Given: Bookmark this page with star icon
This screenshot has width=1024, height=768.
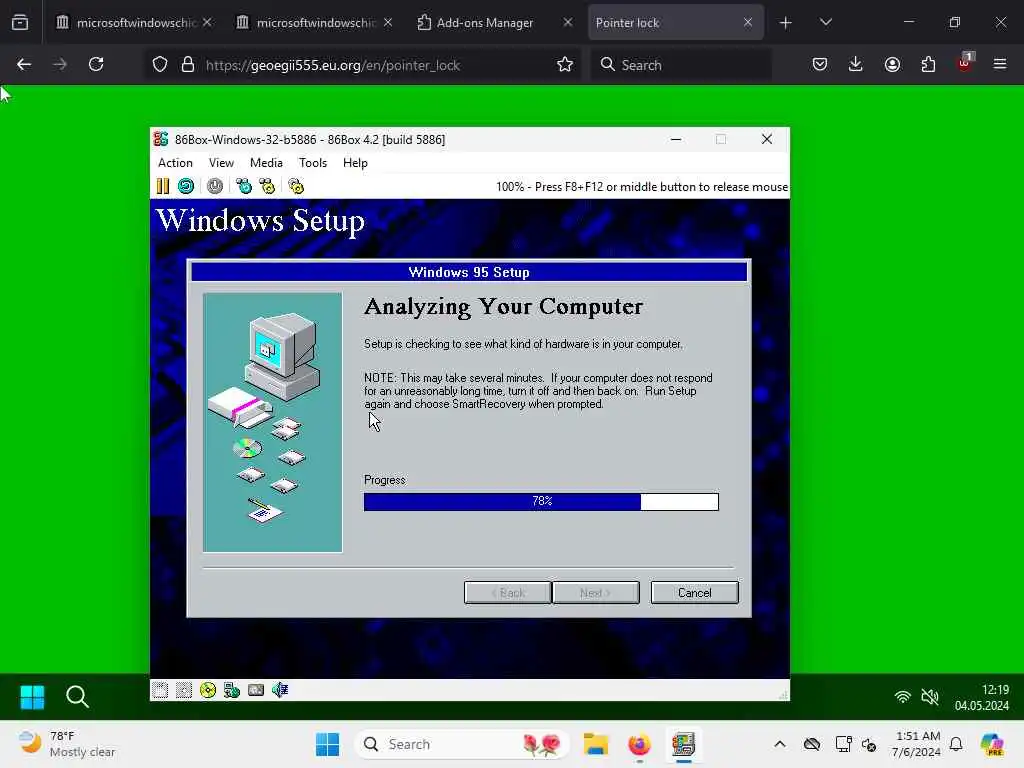Looking at the screenshot, I should [565, 65].
